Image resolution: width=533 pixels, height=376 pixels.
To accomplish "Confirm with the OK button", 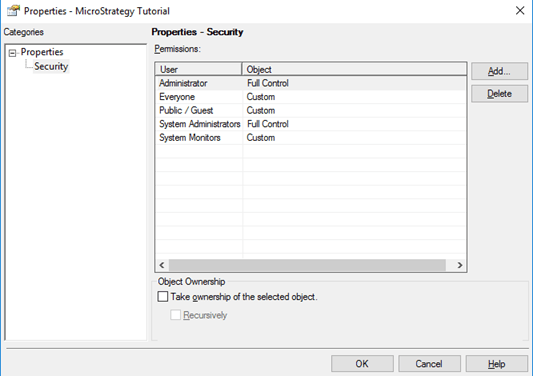I will (362, 364).
